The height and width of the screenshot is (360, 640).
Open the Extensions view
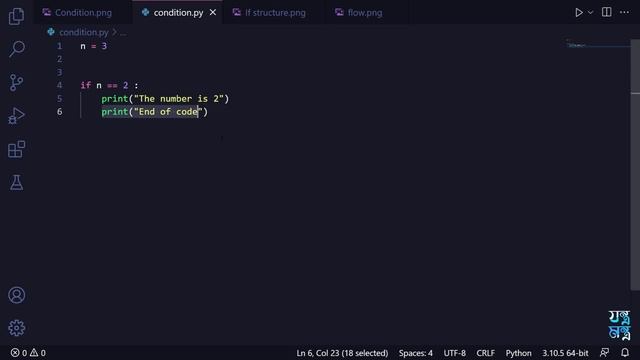pos(16,149)
